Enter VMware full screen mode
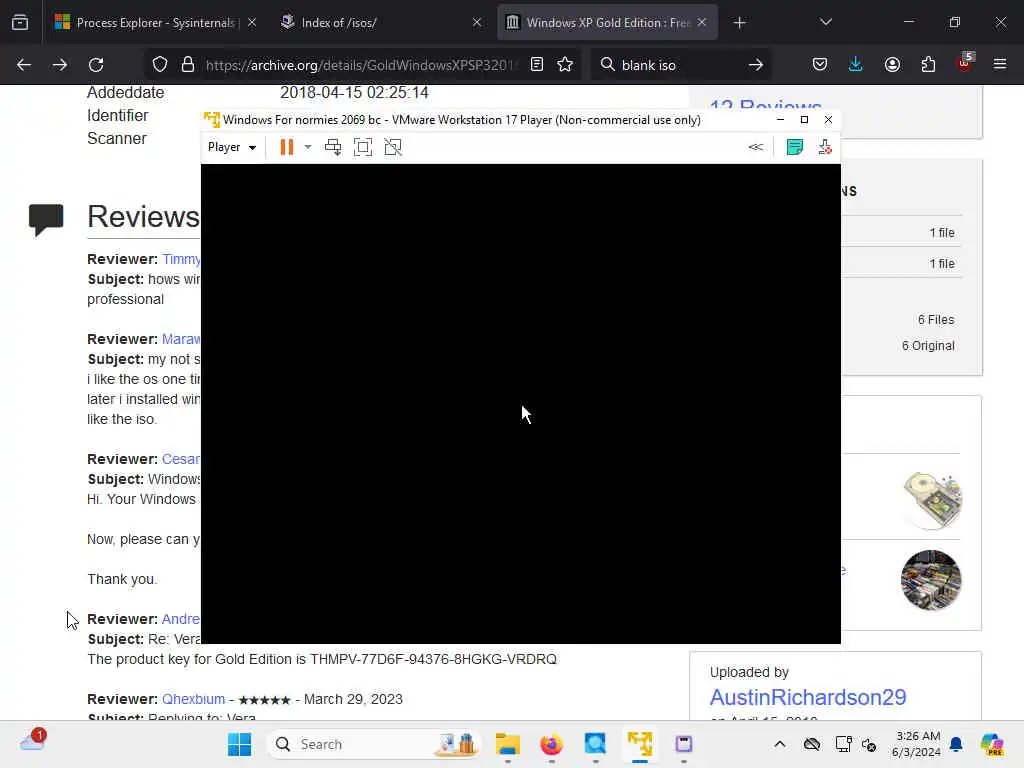Viewport: 1024px width, 768px height. (363, 147)
